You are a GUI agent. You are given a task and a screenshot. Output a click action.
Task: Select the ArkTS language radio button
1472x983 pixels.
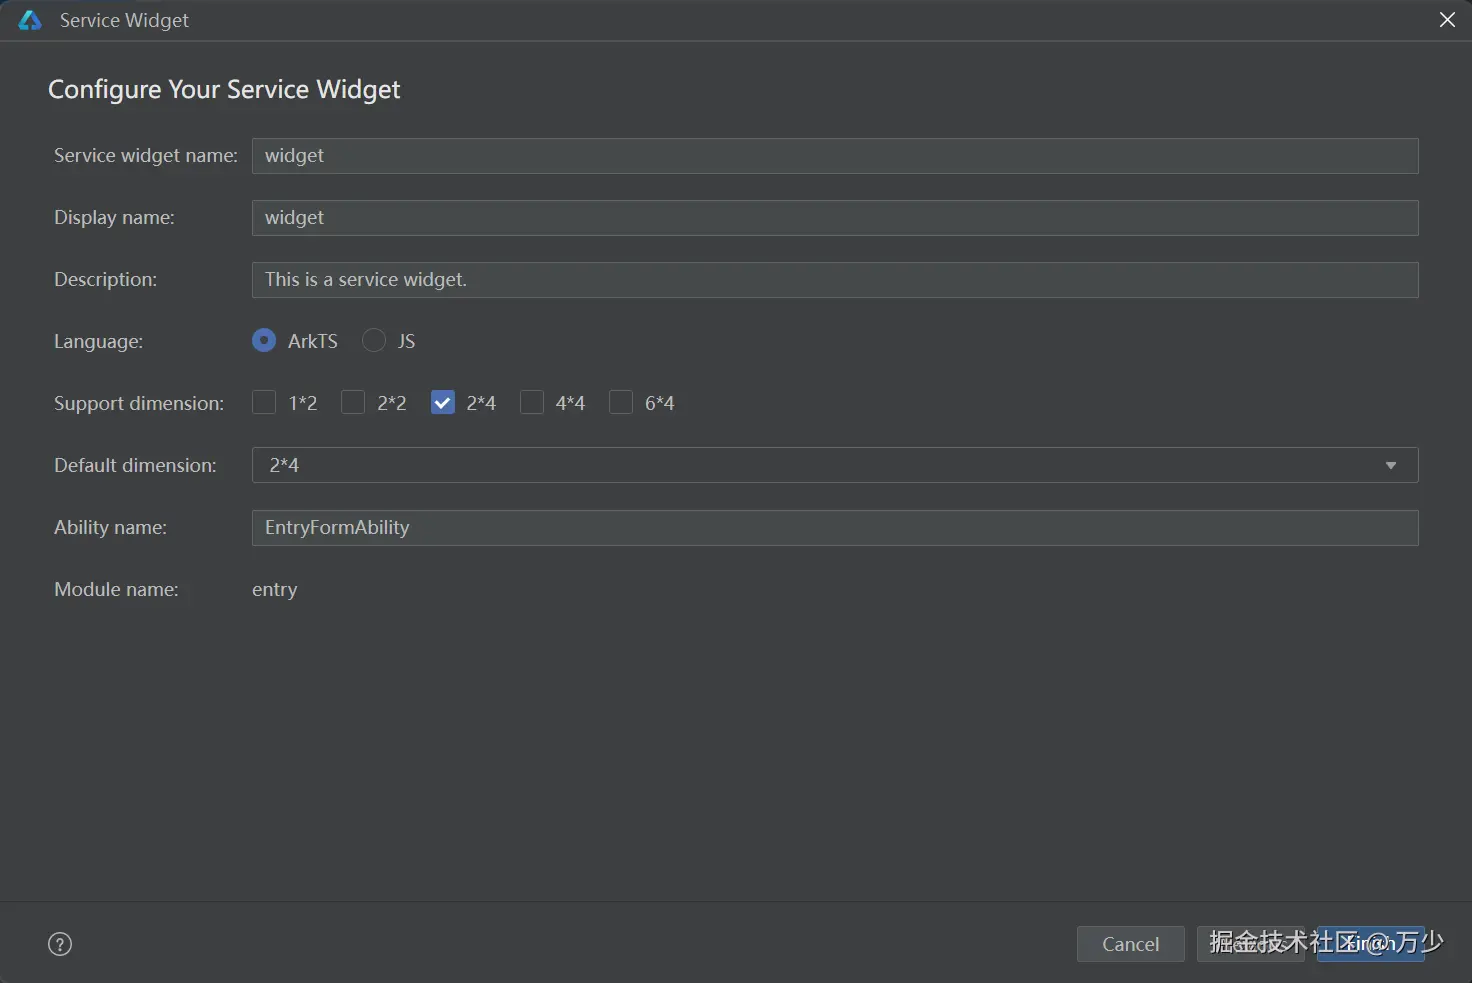point(264,341)
